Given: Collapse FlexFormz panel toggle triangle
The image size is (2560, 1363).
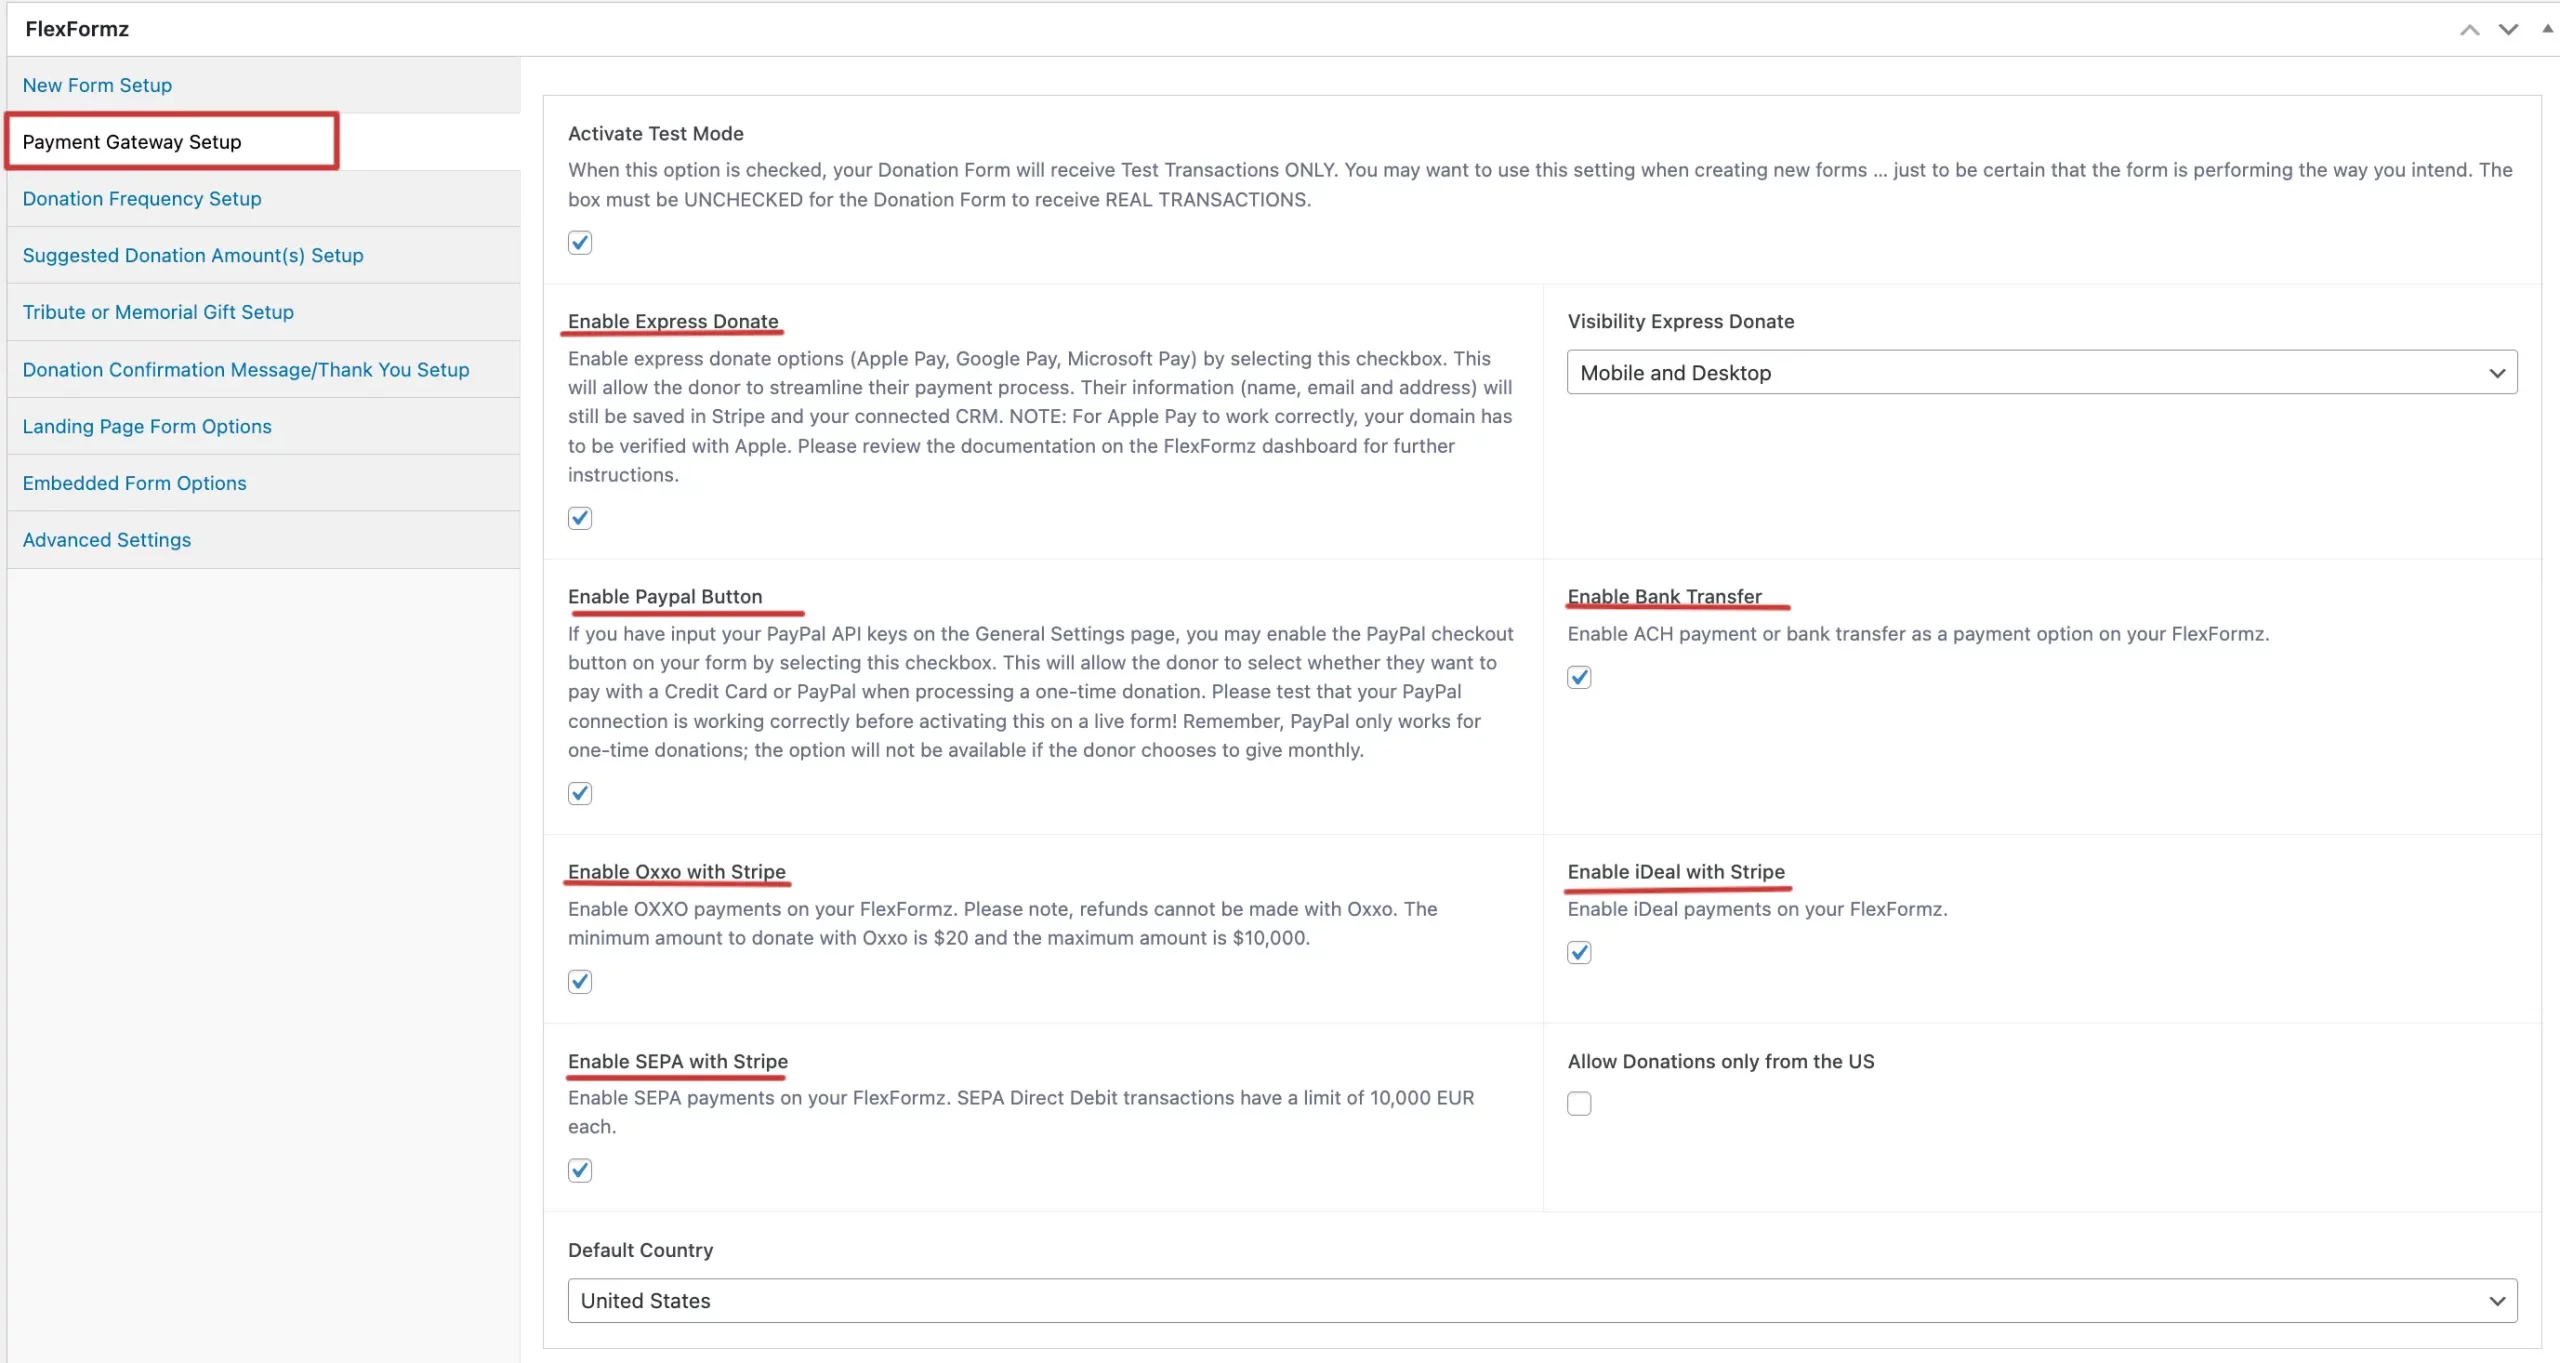Looking at the screenshot, I should coord(2547,29).
